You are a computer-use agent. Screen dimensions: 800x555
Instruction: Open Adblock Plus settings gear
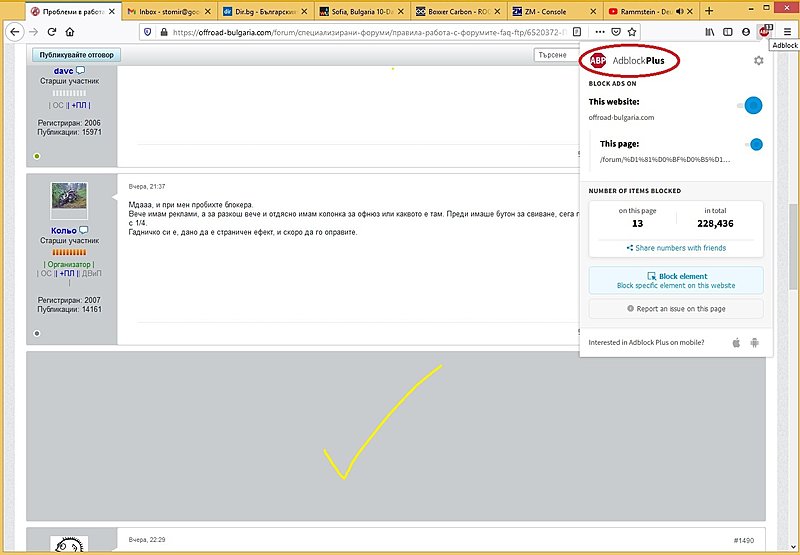[x=758, y=61]
